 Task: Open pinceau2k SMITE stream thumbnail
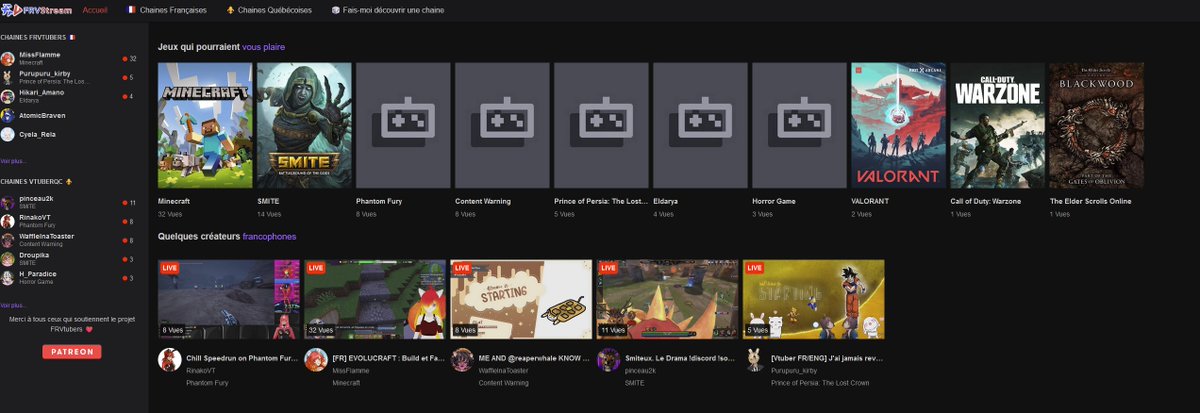pos(667,300)
